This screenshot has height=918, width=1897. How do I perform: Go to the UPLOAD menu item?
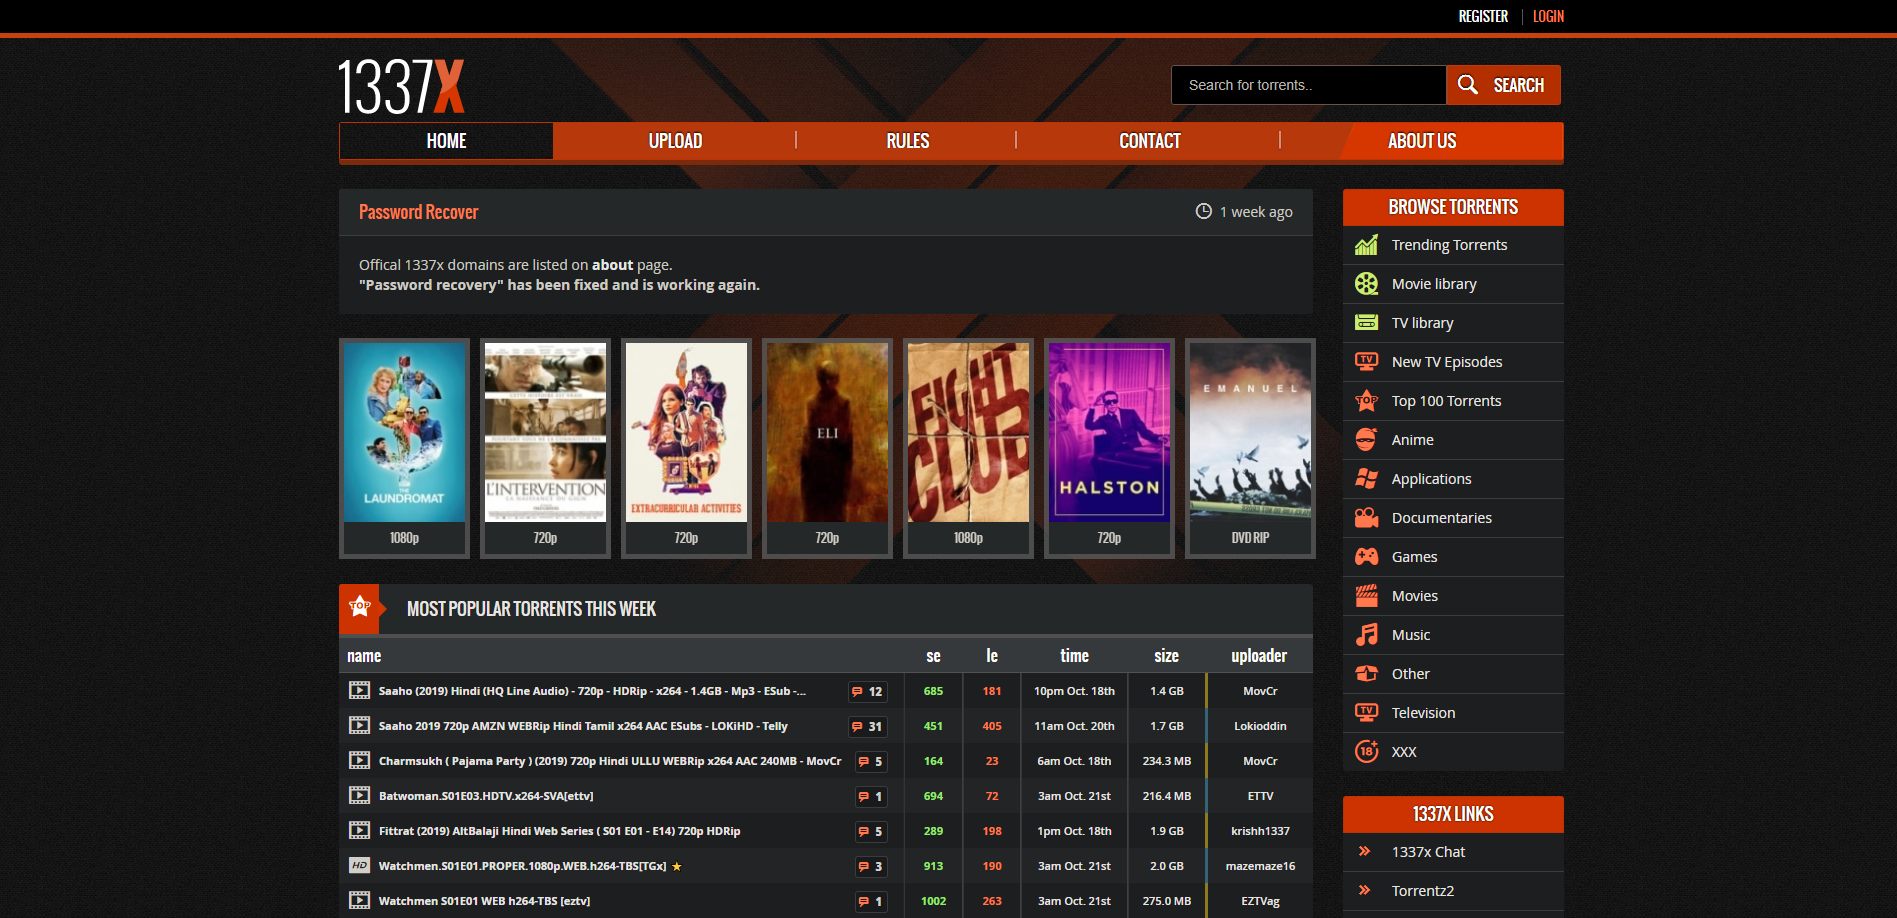tap(675, 141)
